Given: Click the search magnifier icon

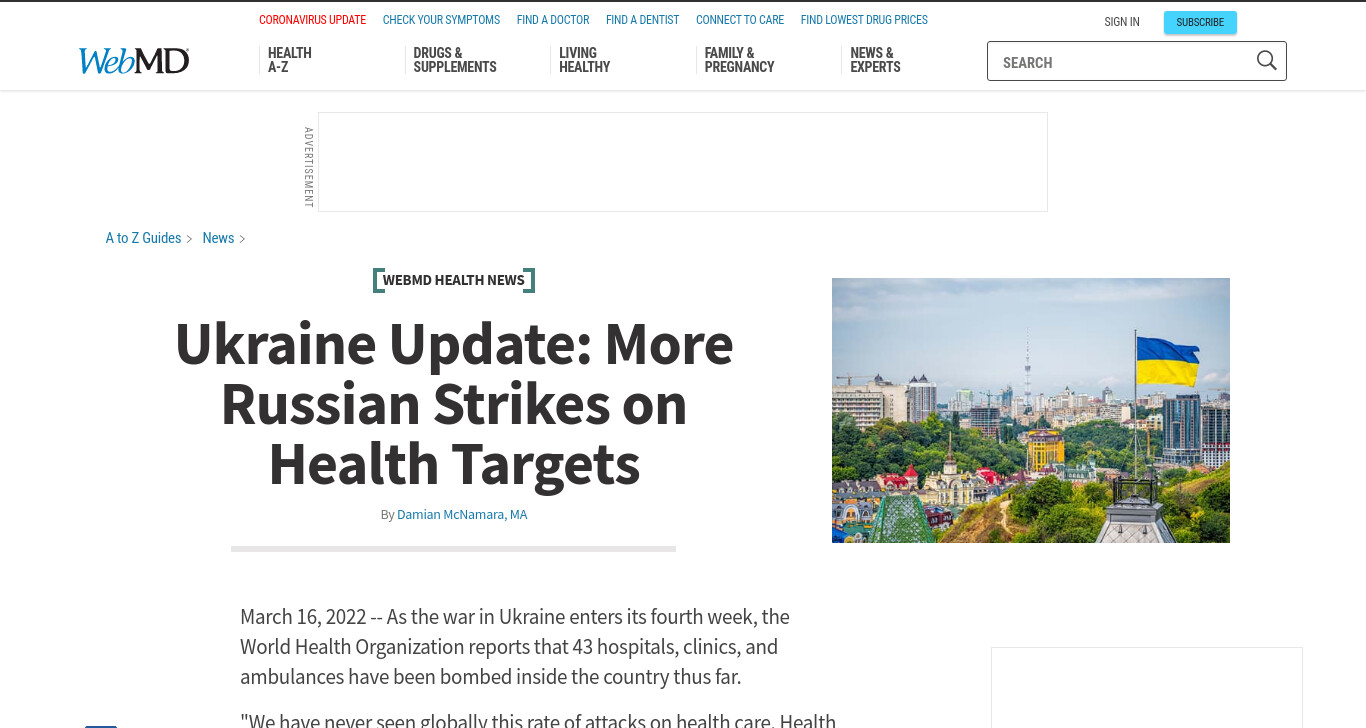Looking at the screenshot, I should tap(1266, 61).
